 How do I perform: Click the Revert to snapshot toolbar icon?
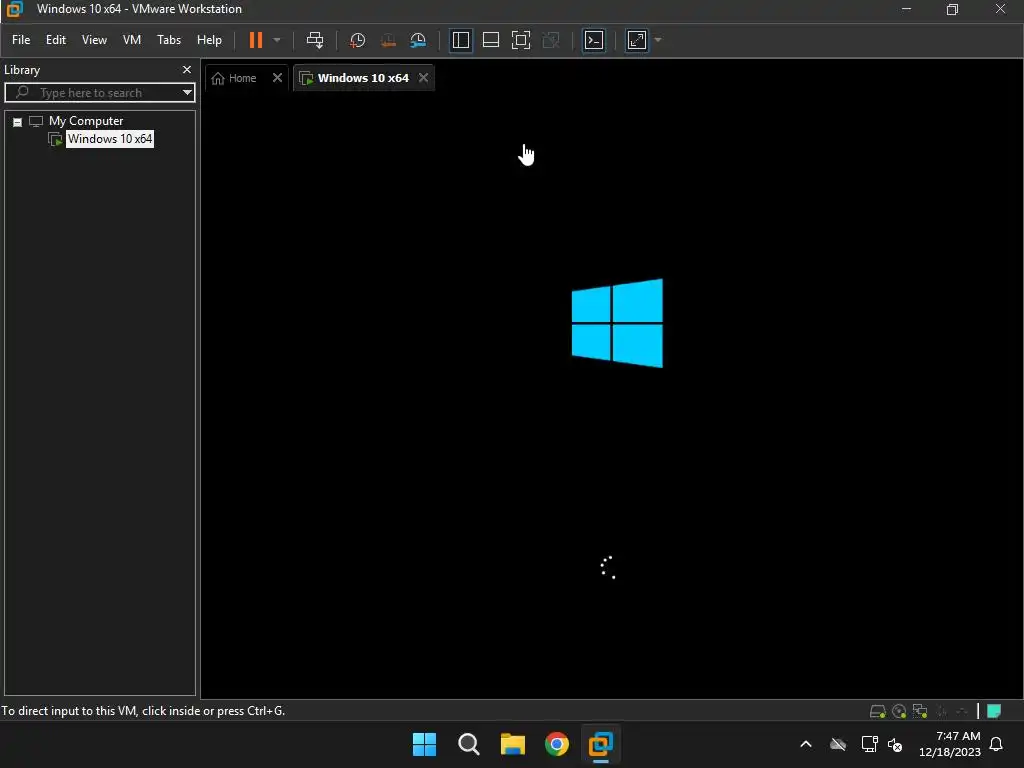[388, 40]
